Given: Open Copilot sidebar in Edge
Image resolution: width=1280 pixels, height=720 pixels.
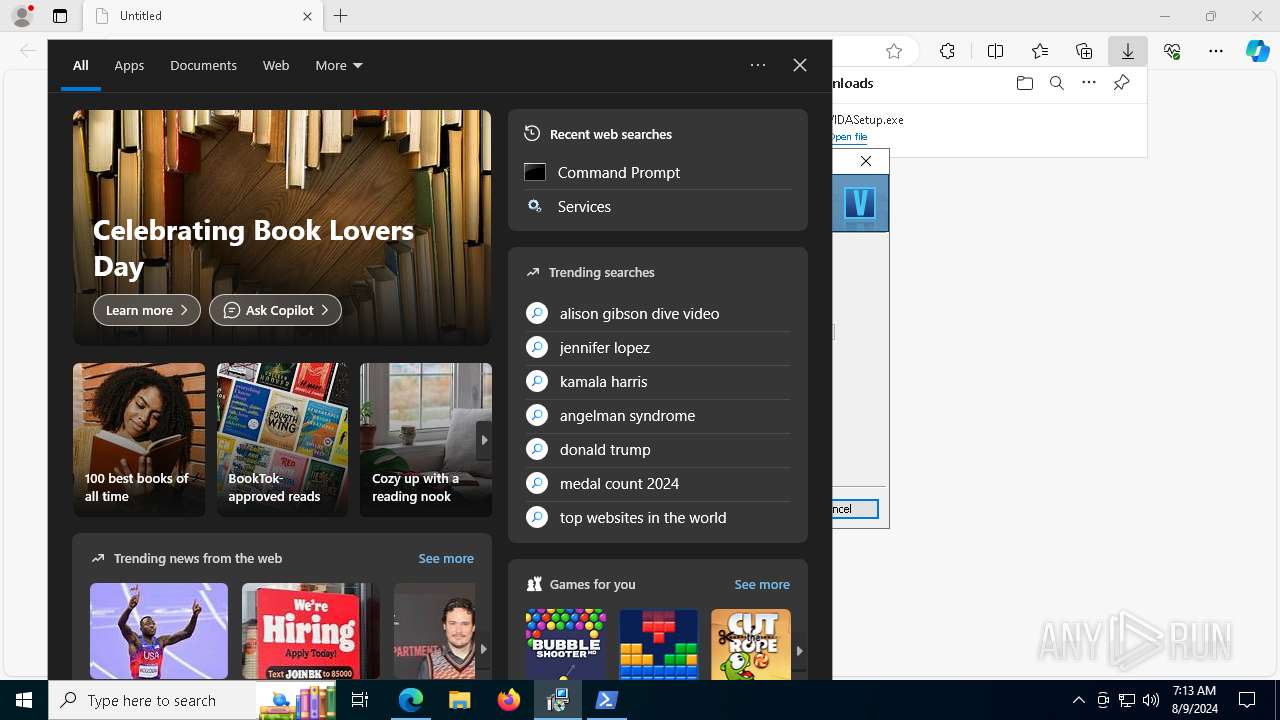Looking at the screenshot, I should 1258,51.
